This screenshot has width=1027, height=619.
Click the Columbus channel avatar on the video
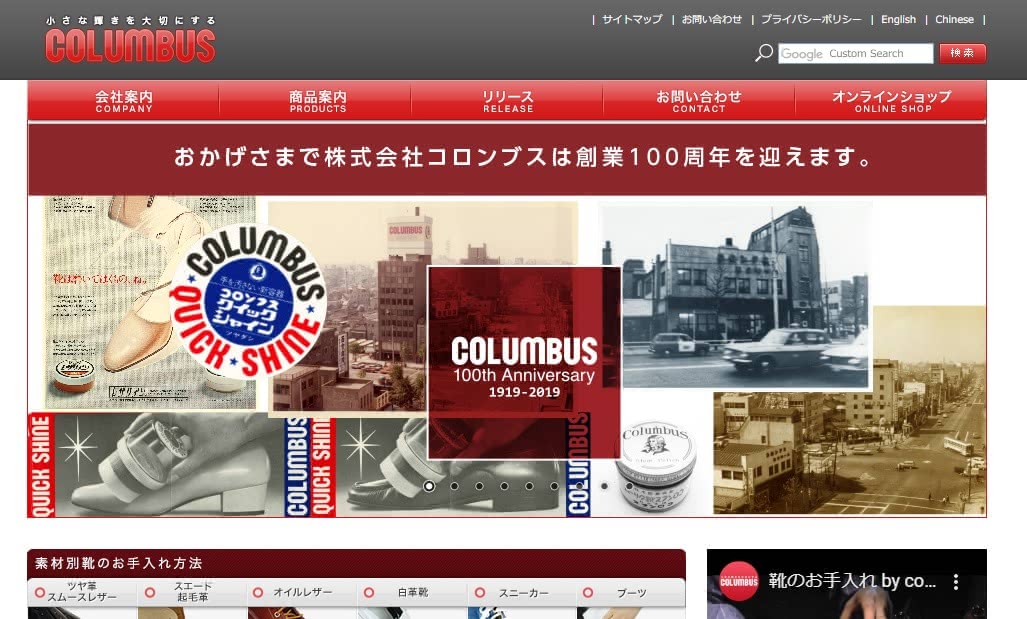point(739,581)
